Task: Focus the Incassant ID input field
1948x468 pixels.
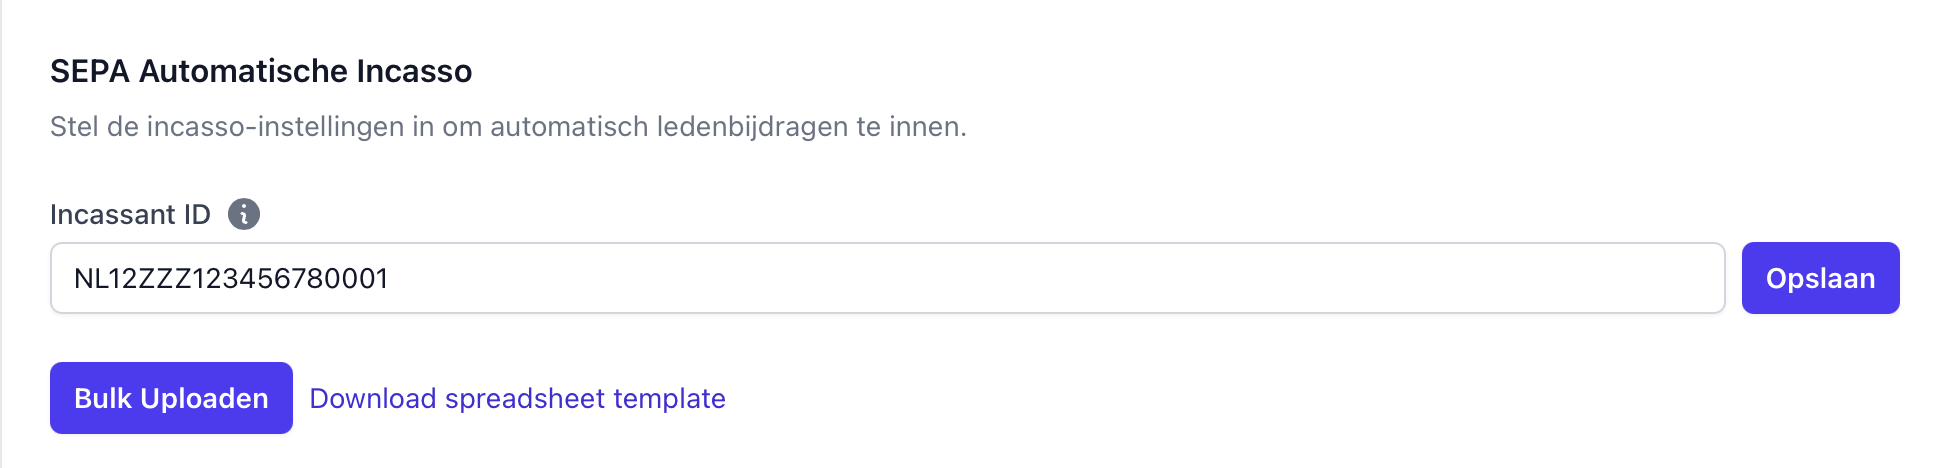Action: (x=887, y=278)
